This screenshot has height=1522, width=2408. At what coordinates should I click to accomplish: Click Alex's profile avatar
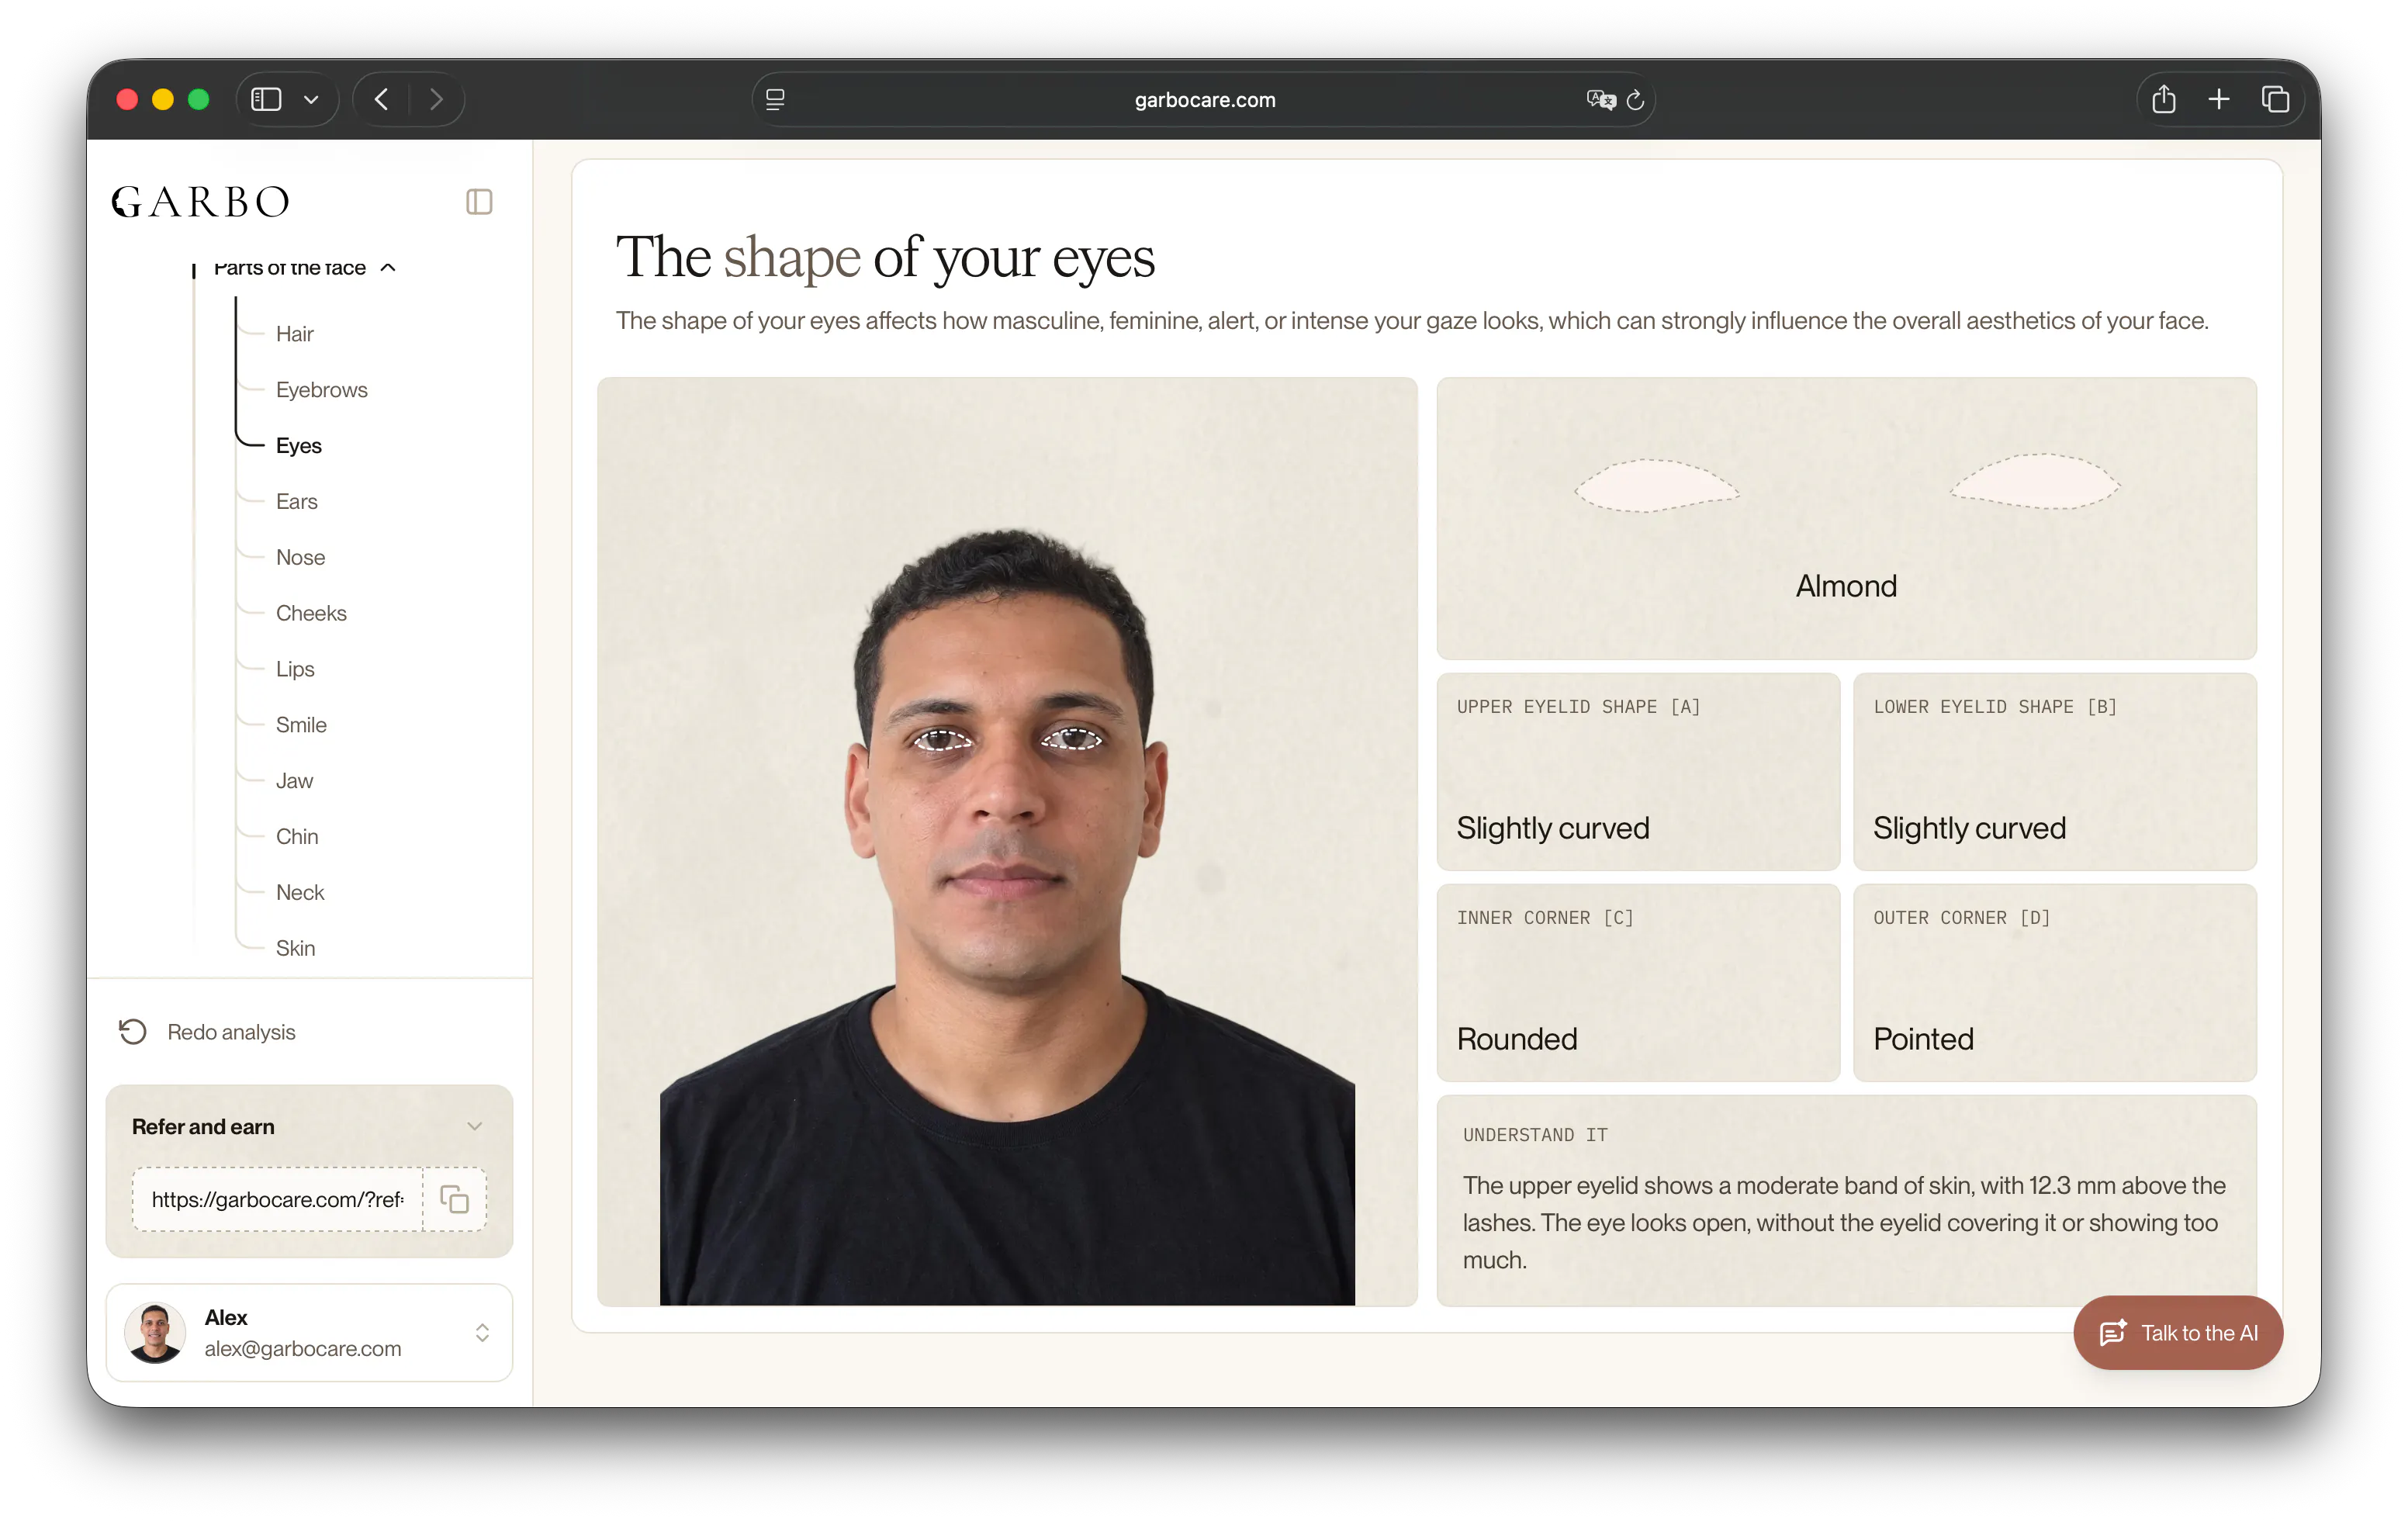coord(155,1333)
